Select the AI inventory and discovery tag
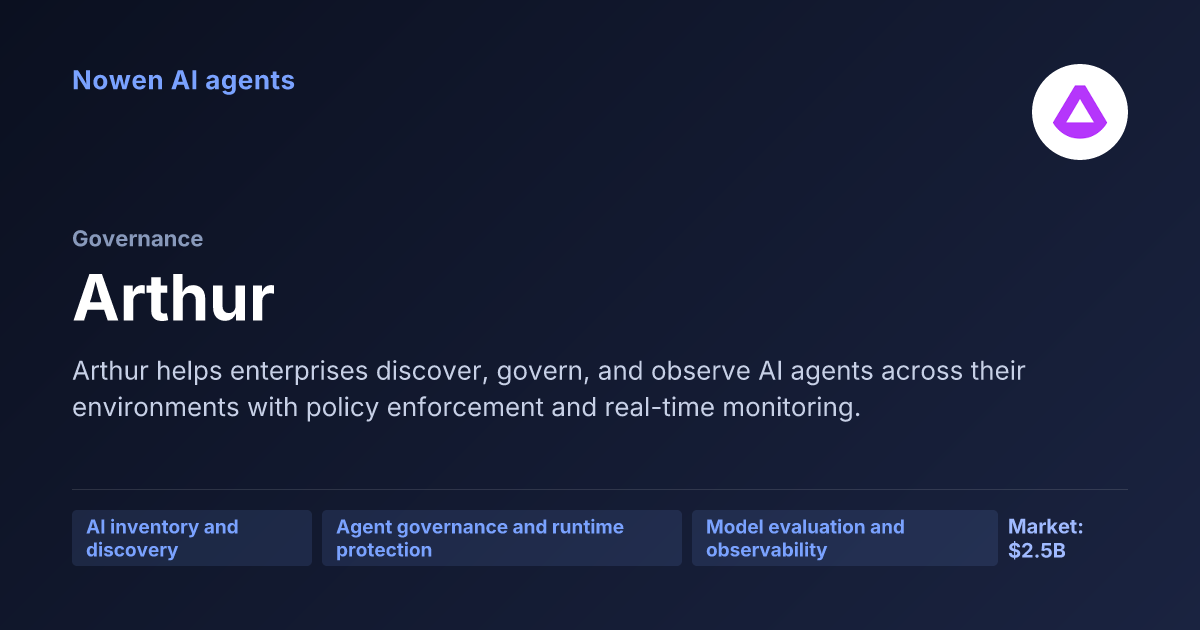Viewport: 1200px width, 630px height. coord(192,538)
